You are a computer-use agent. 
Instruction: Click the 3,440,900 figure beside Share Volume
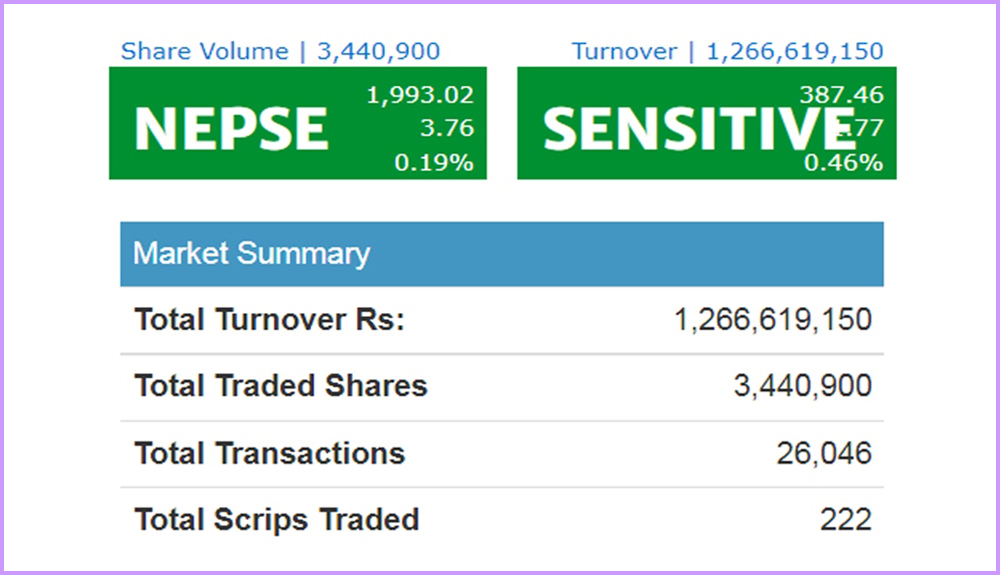(x=379, y=52)
